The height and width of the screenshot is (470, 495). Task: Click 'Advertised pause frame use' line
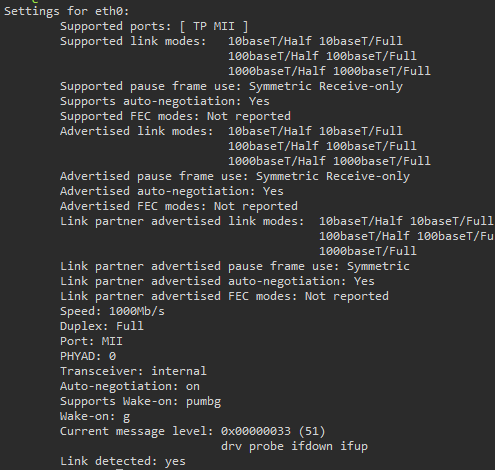235,176
